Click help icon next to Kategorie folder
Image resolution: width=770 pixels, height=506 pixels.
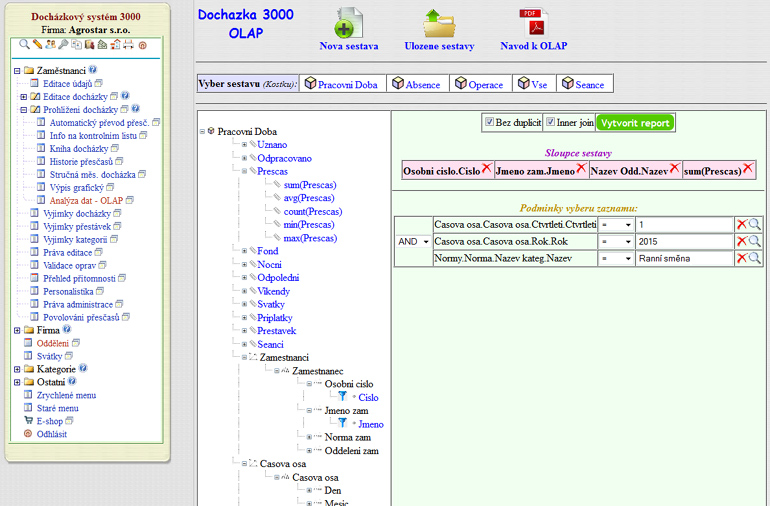(x=83, y=368)
